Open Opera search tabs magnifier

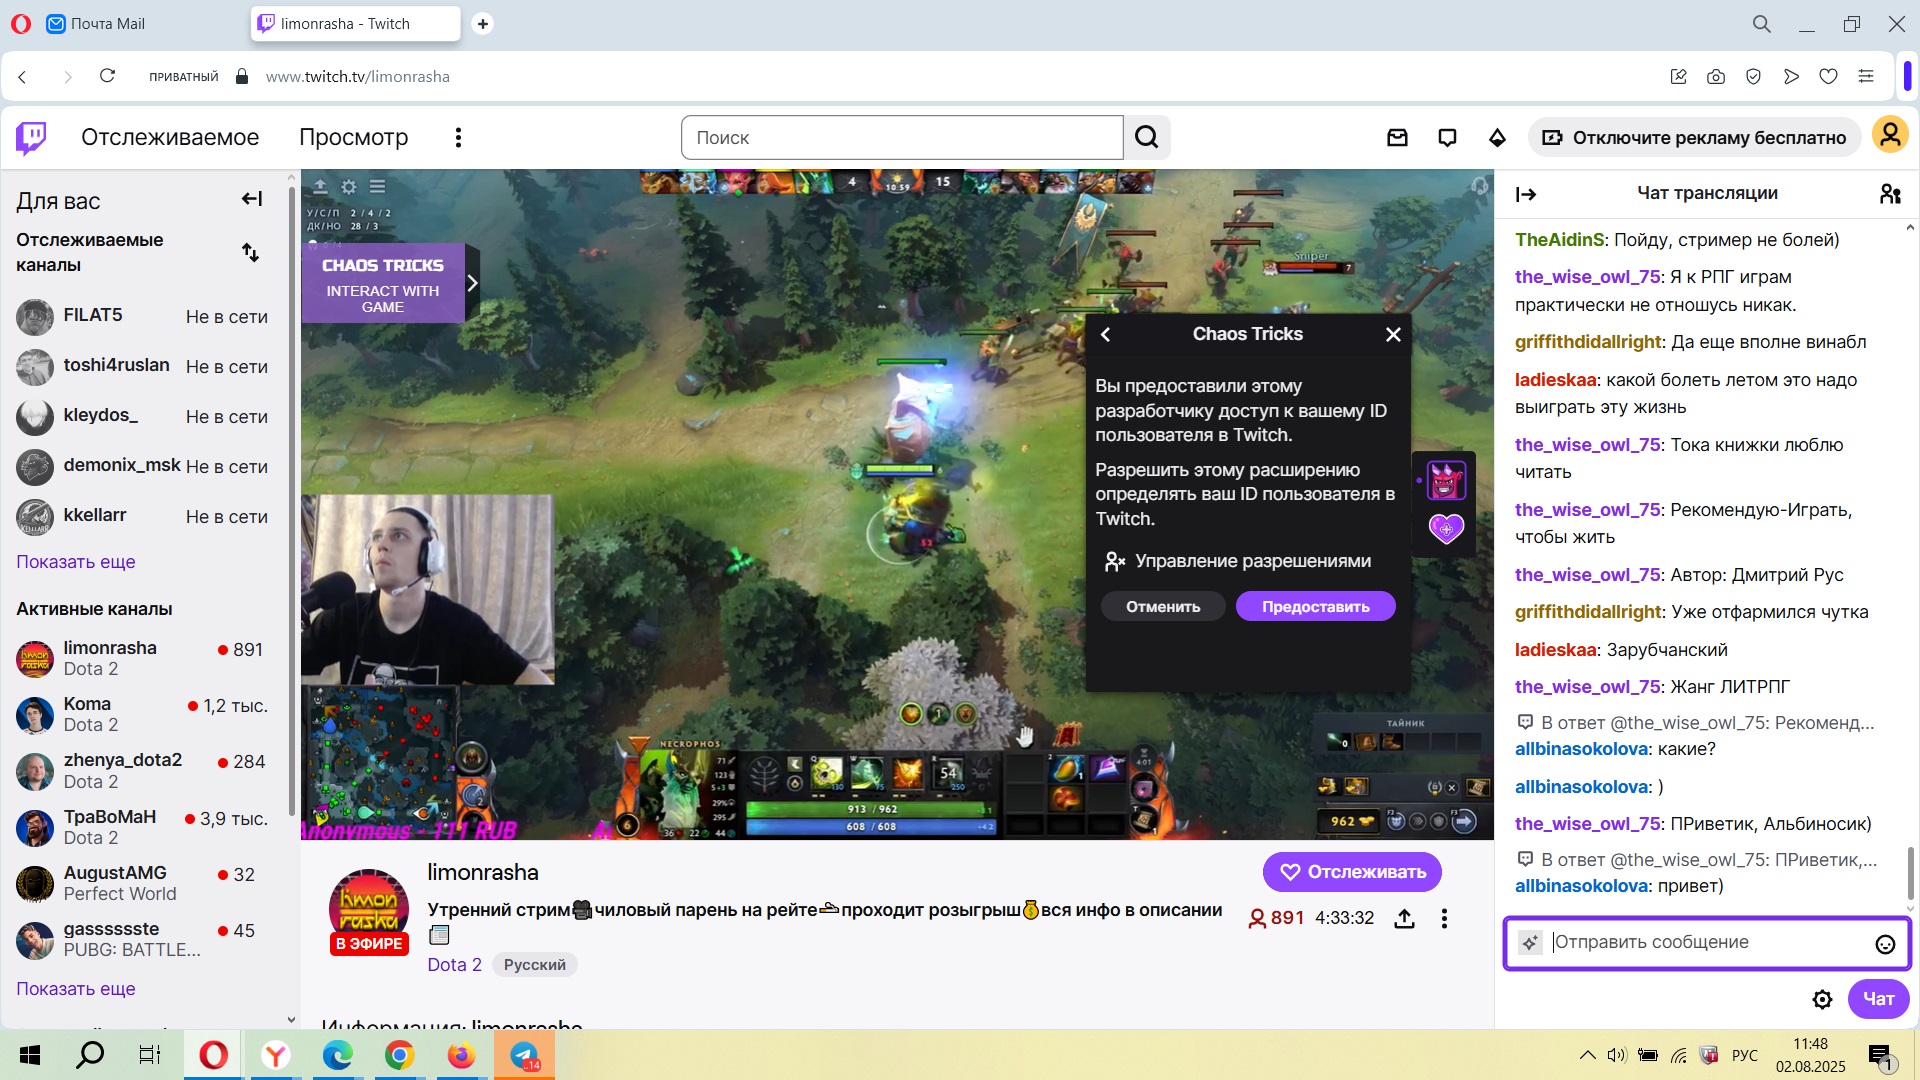(x=1762, y=23)
